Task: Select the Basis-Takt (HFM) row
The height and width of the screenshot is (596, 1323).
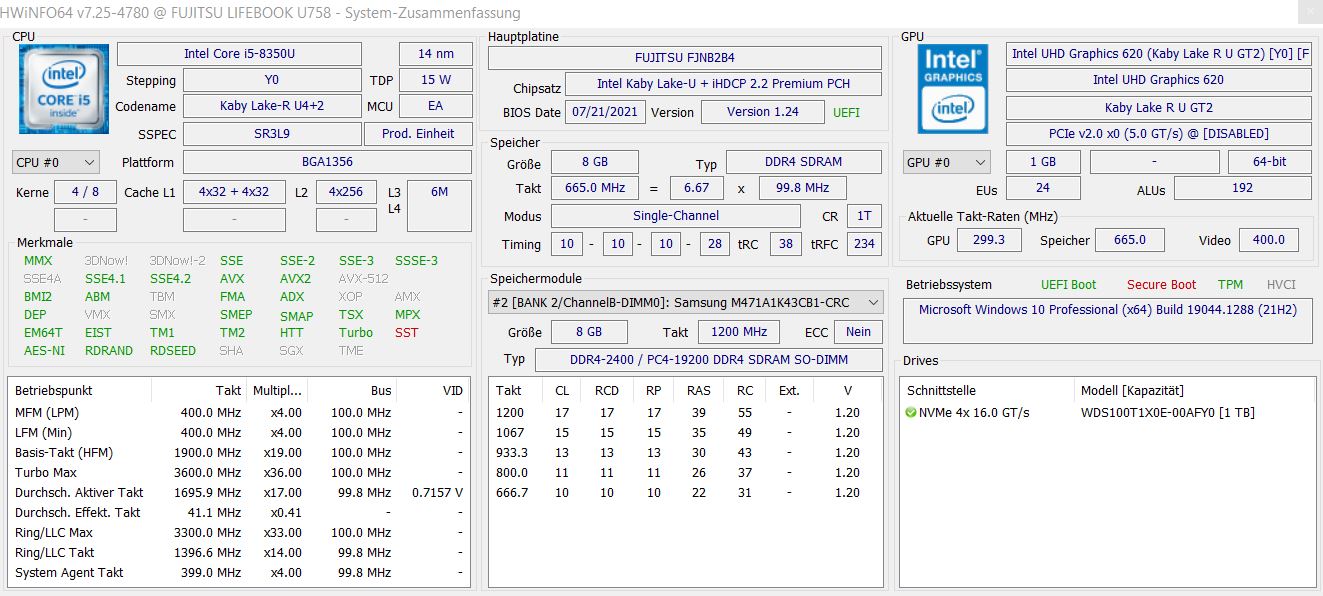Action: click(x=238, y=453)
